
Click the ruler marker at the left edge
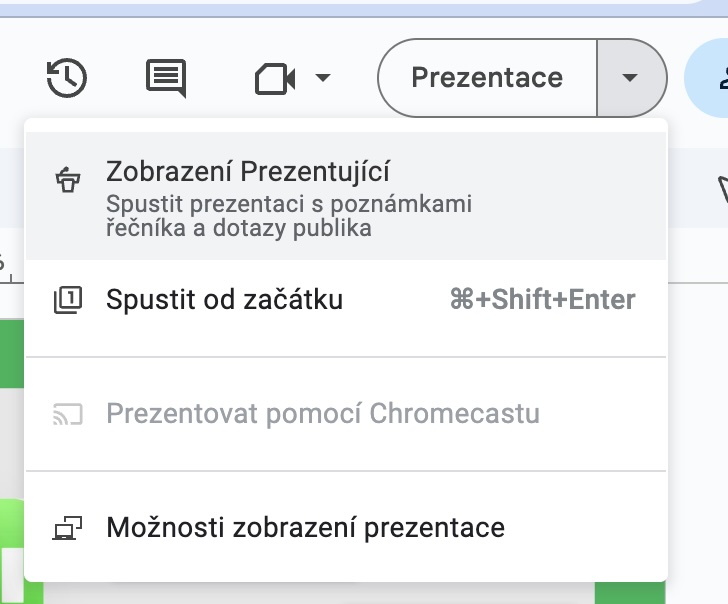(5, 264)
